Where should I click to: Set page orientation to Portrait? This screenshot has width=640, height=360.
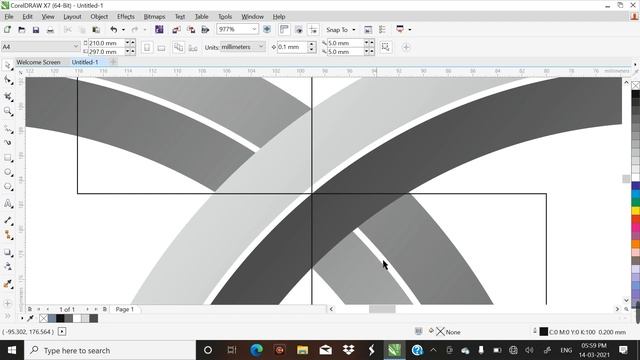[147, 47]
